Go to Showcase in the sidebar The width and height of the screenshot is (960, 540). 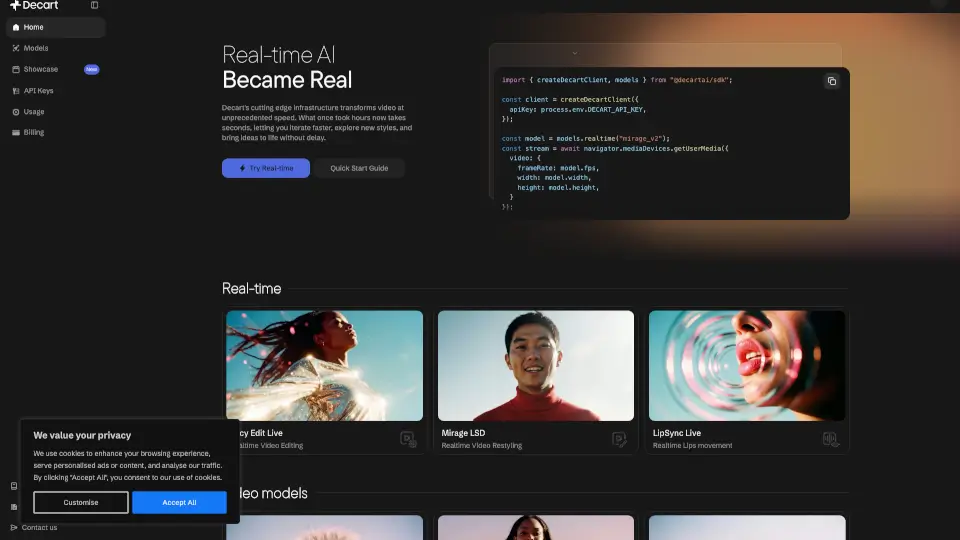[41, 69]
